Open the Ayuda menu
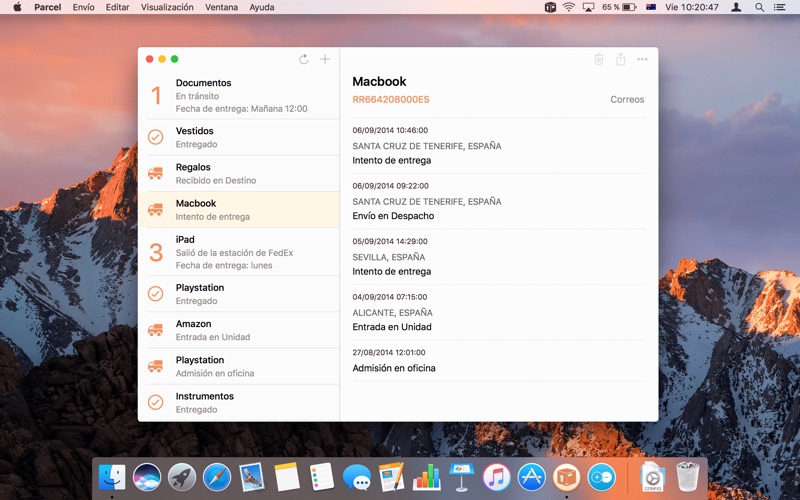This screenshot has width=800, height=500. tap(262, 7)
